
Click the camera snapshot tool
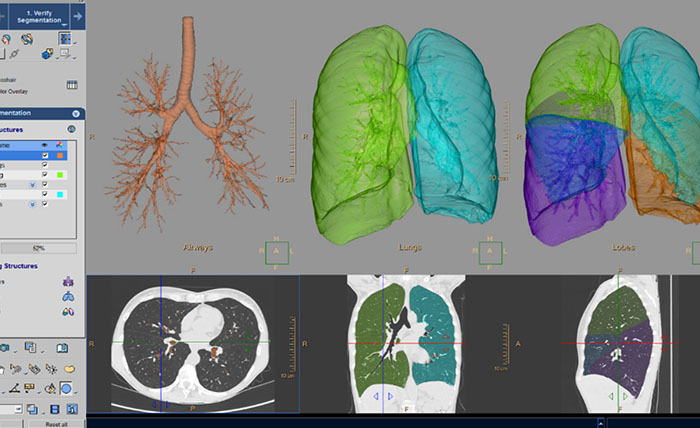5,348
